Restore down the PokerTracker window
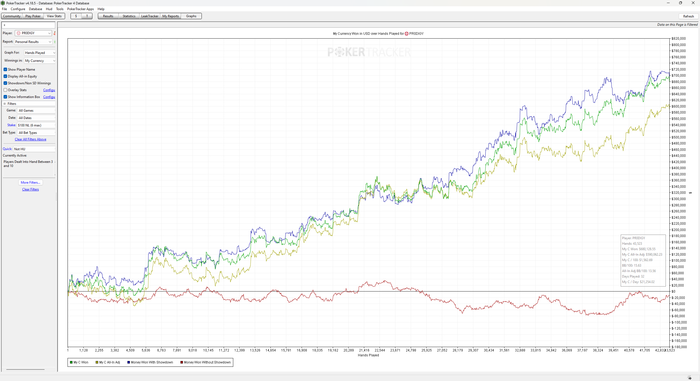 [680, 3]
